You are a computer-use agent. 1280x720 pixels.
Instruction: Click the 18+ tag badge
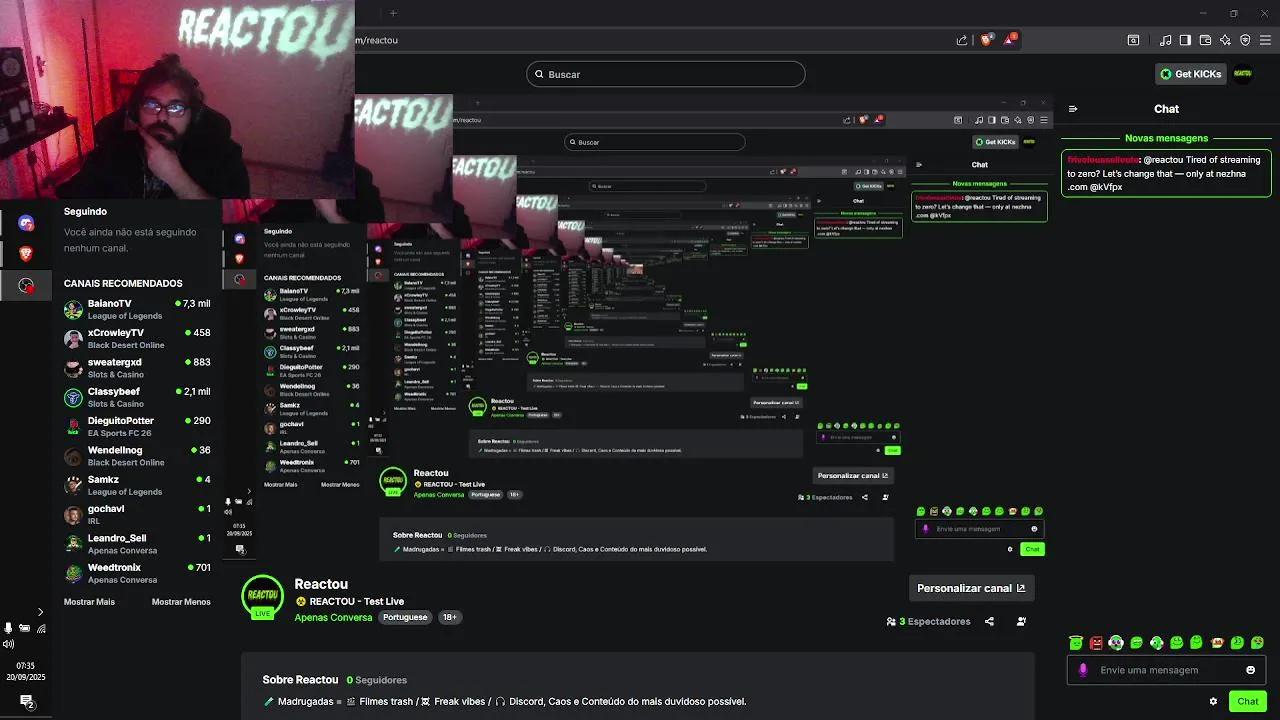[450, 617]
